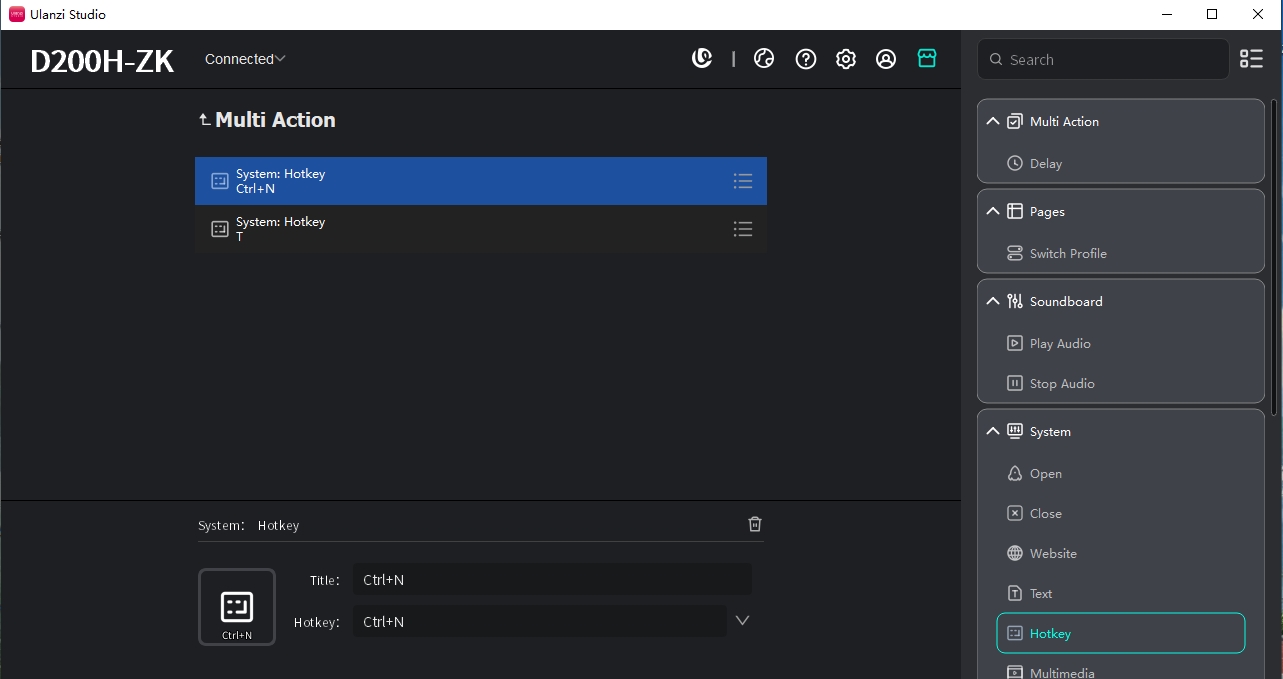Click the Ctrl+N action icon thumbnail

tap(237, 607)
